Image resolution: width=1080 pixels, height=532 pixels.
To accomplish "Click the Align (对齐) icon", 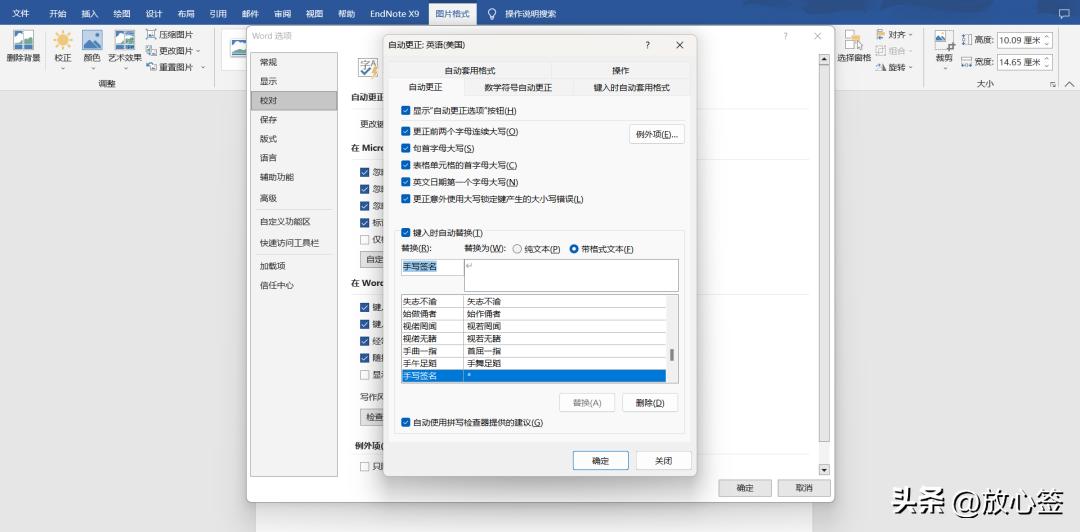I will [x=881, y=34].
